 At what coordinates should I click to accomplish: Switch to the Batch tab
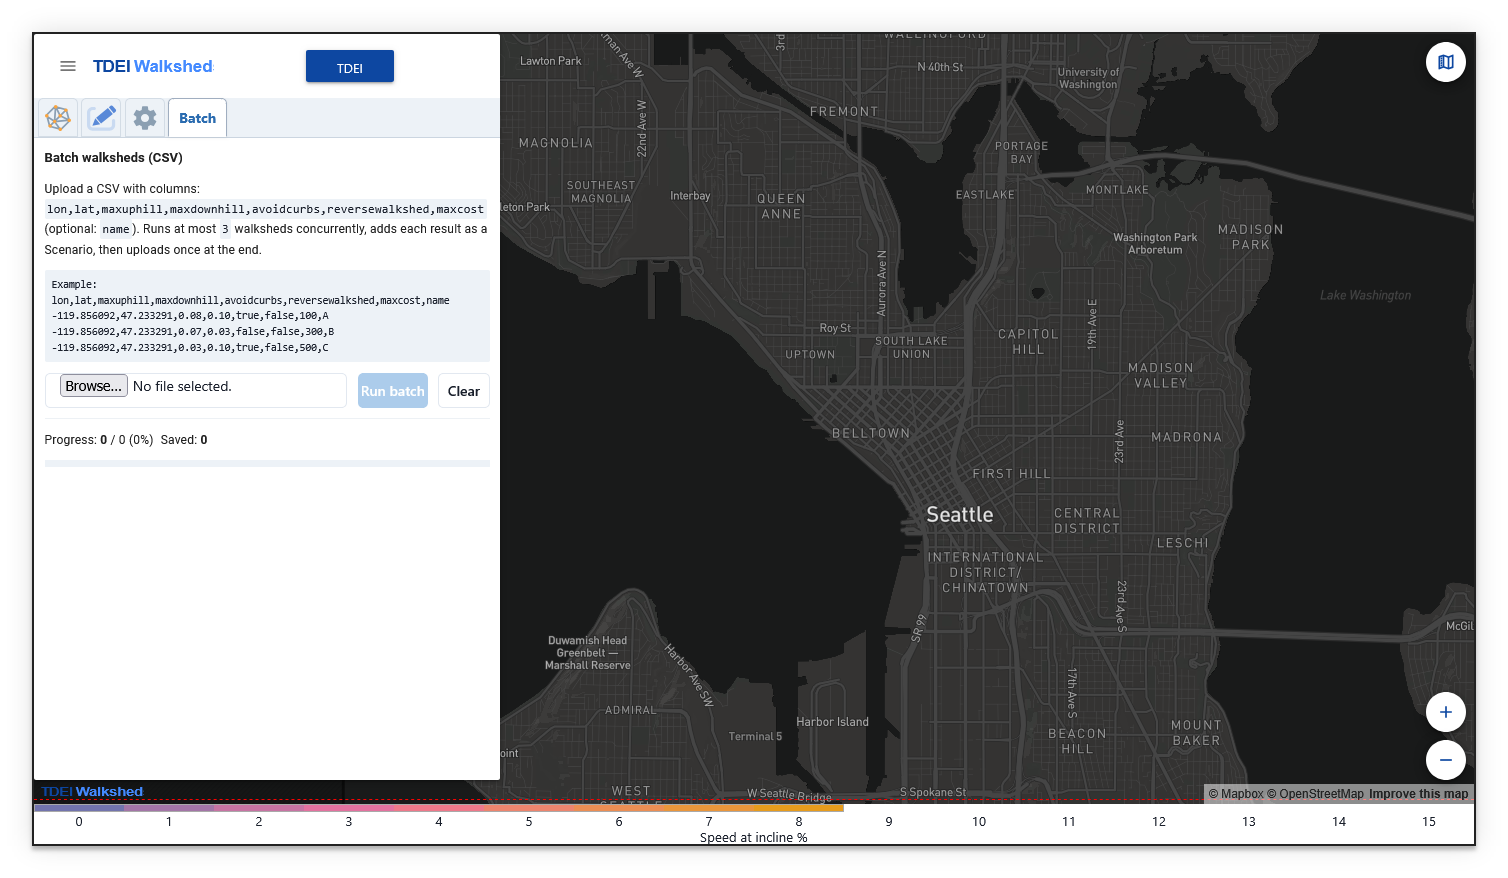coord(197,118)
